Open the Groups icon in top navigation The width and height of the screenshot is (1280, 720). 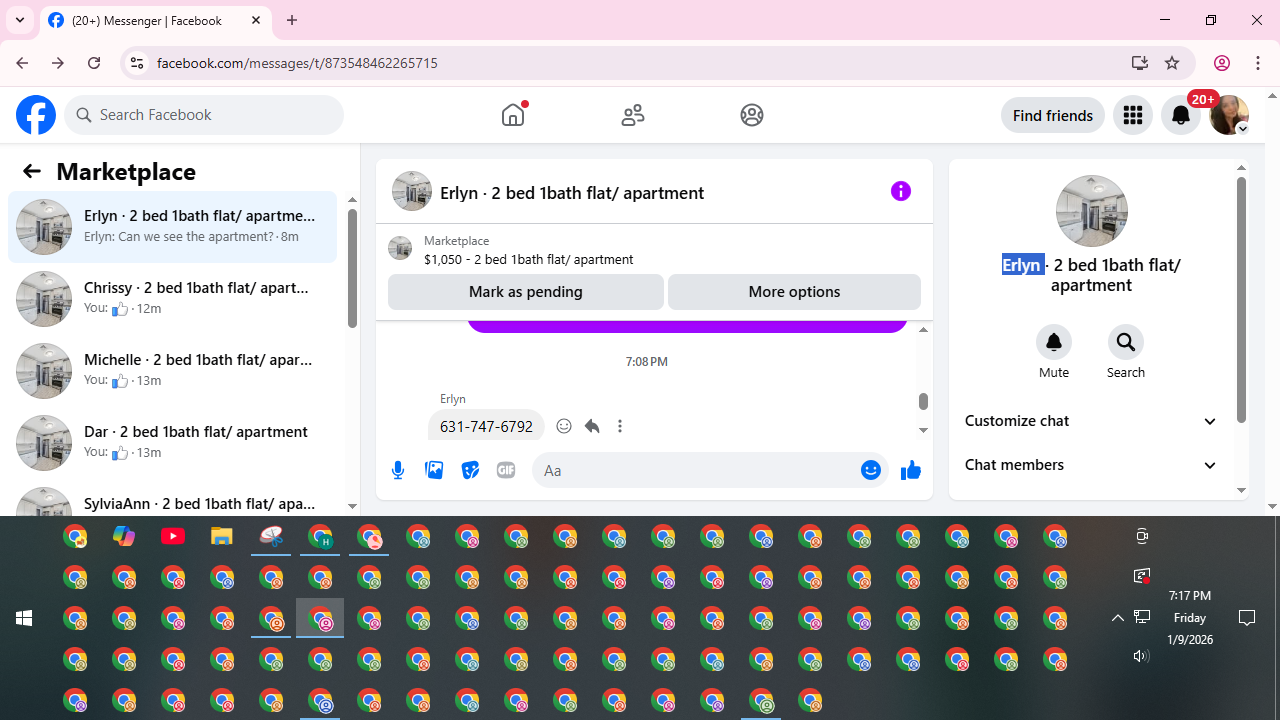click(x=752, y=115)
